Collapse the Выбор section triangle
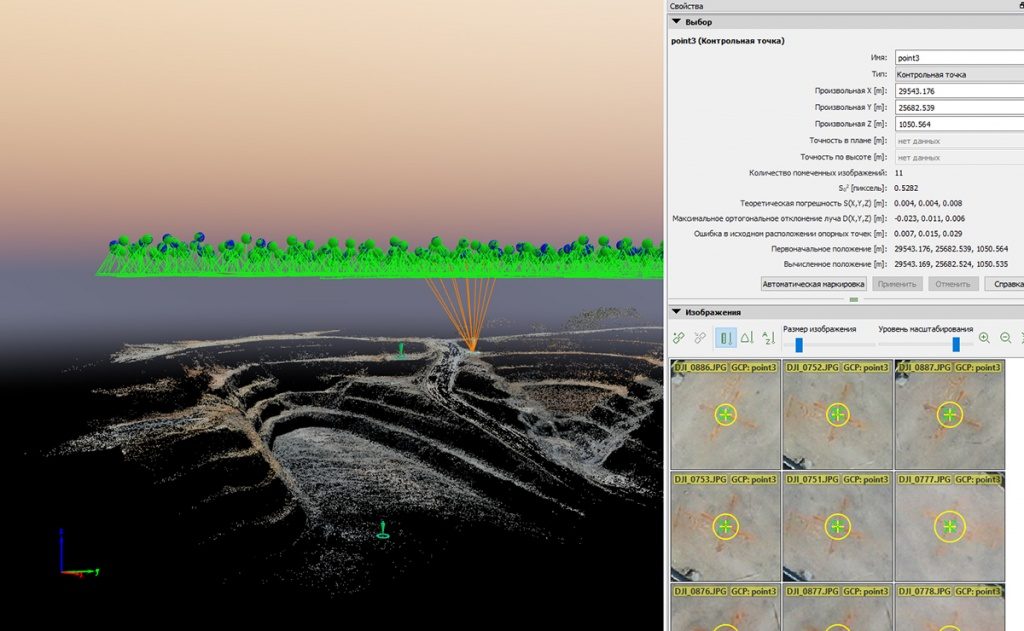 [677, 22]
